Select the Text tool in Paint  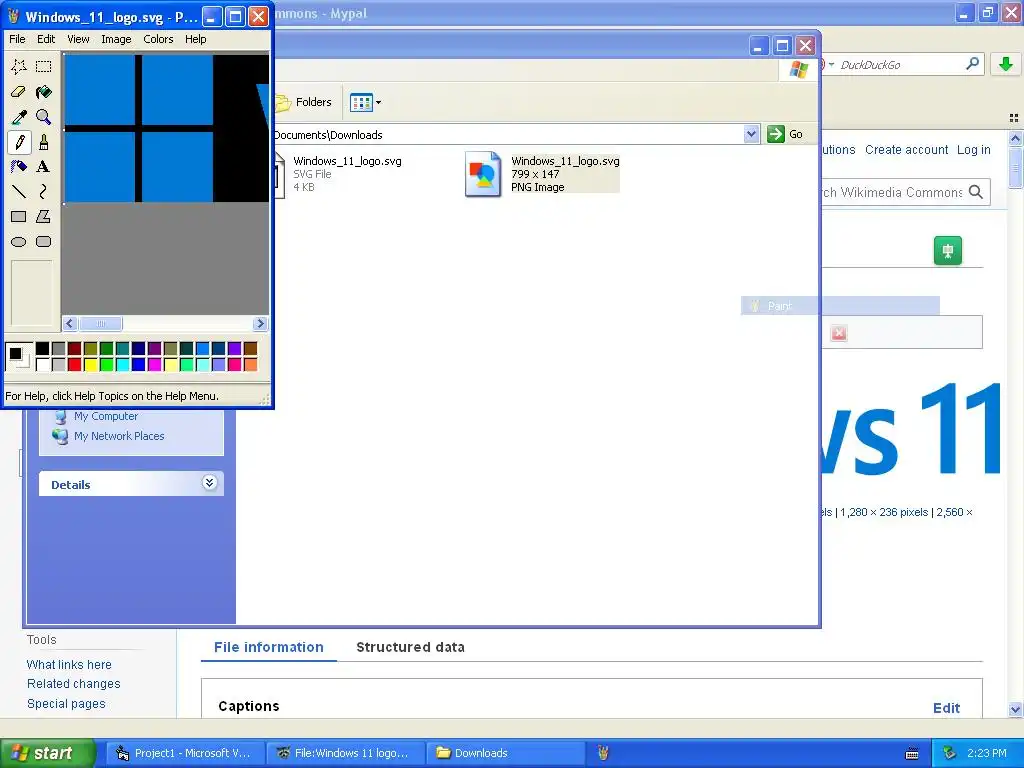(44, 167)
